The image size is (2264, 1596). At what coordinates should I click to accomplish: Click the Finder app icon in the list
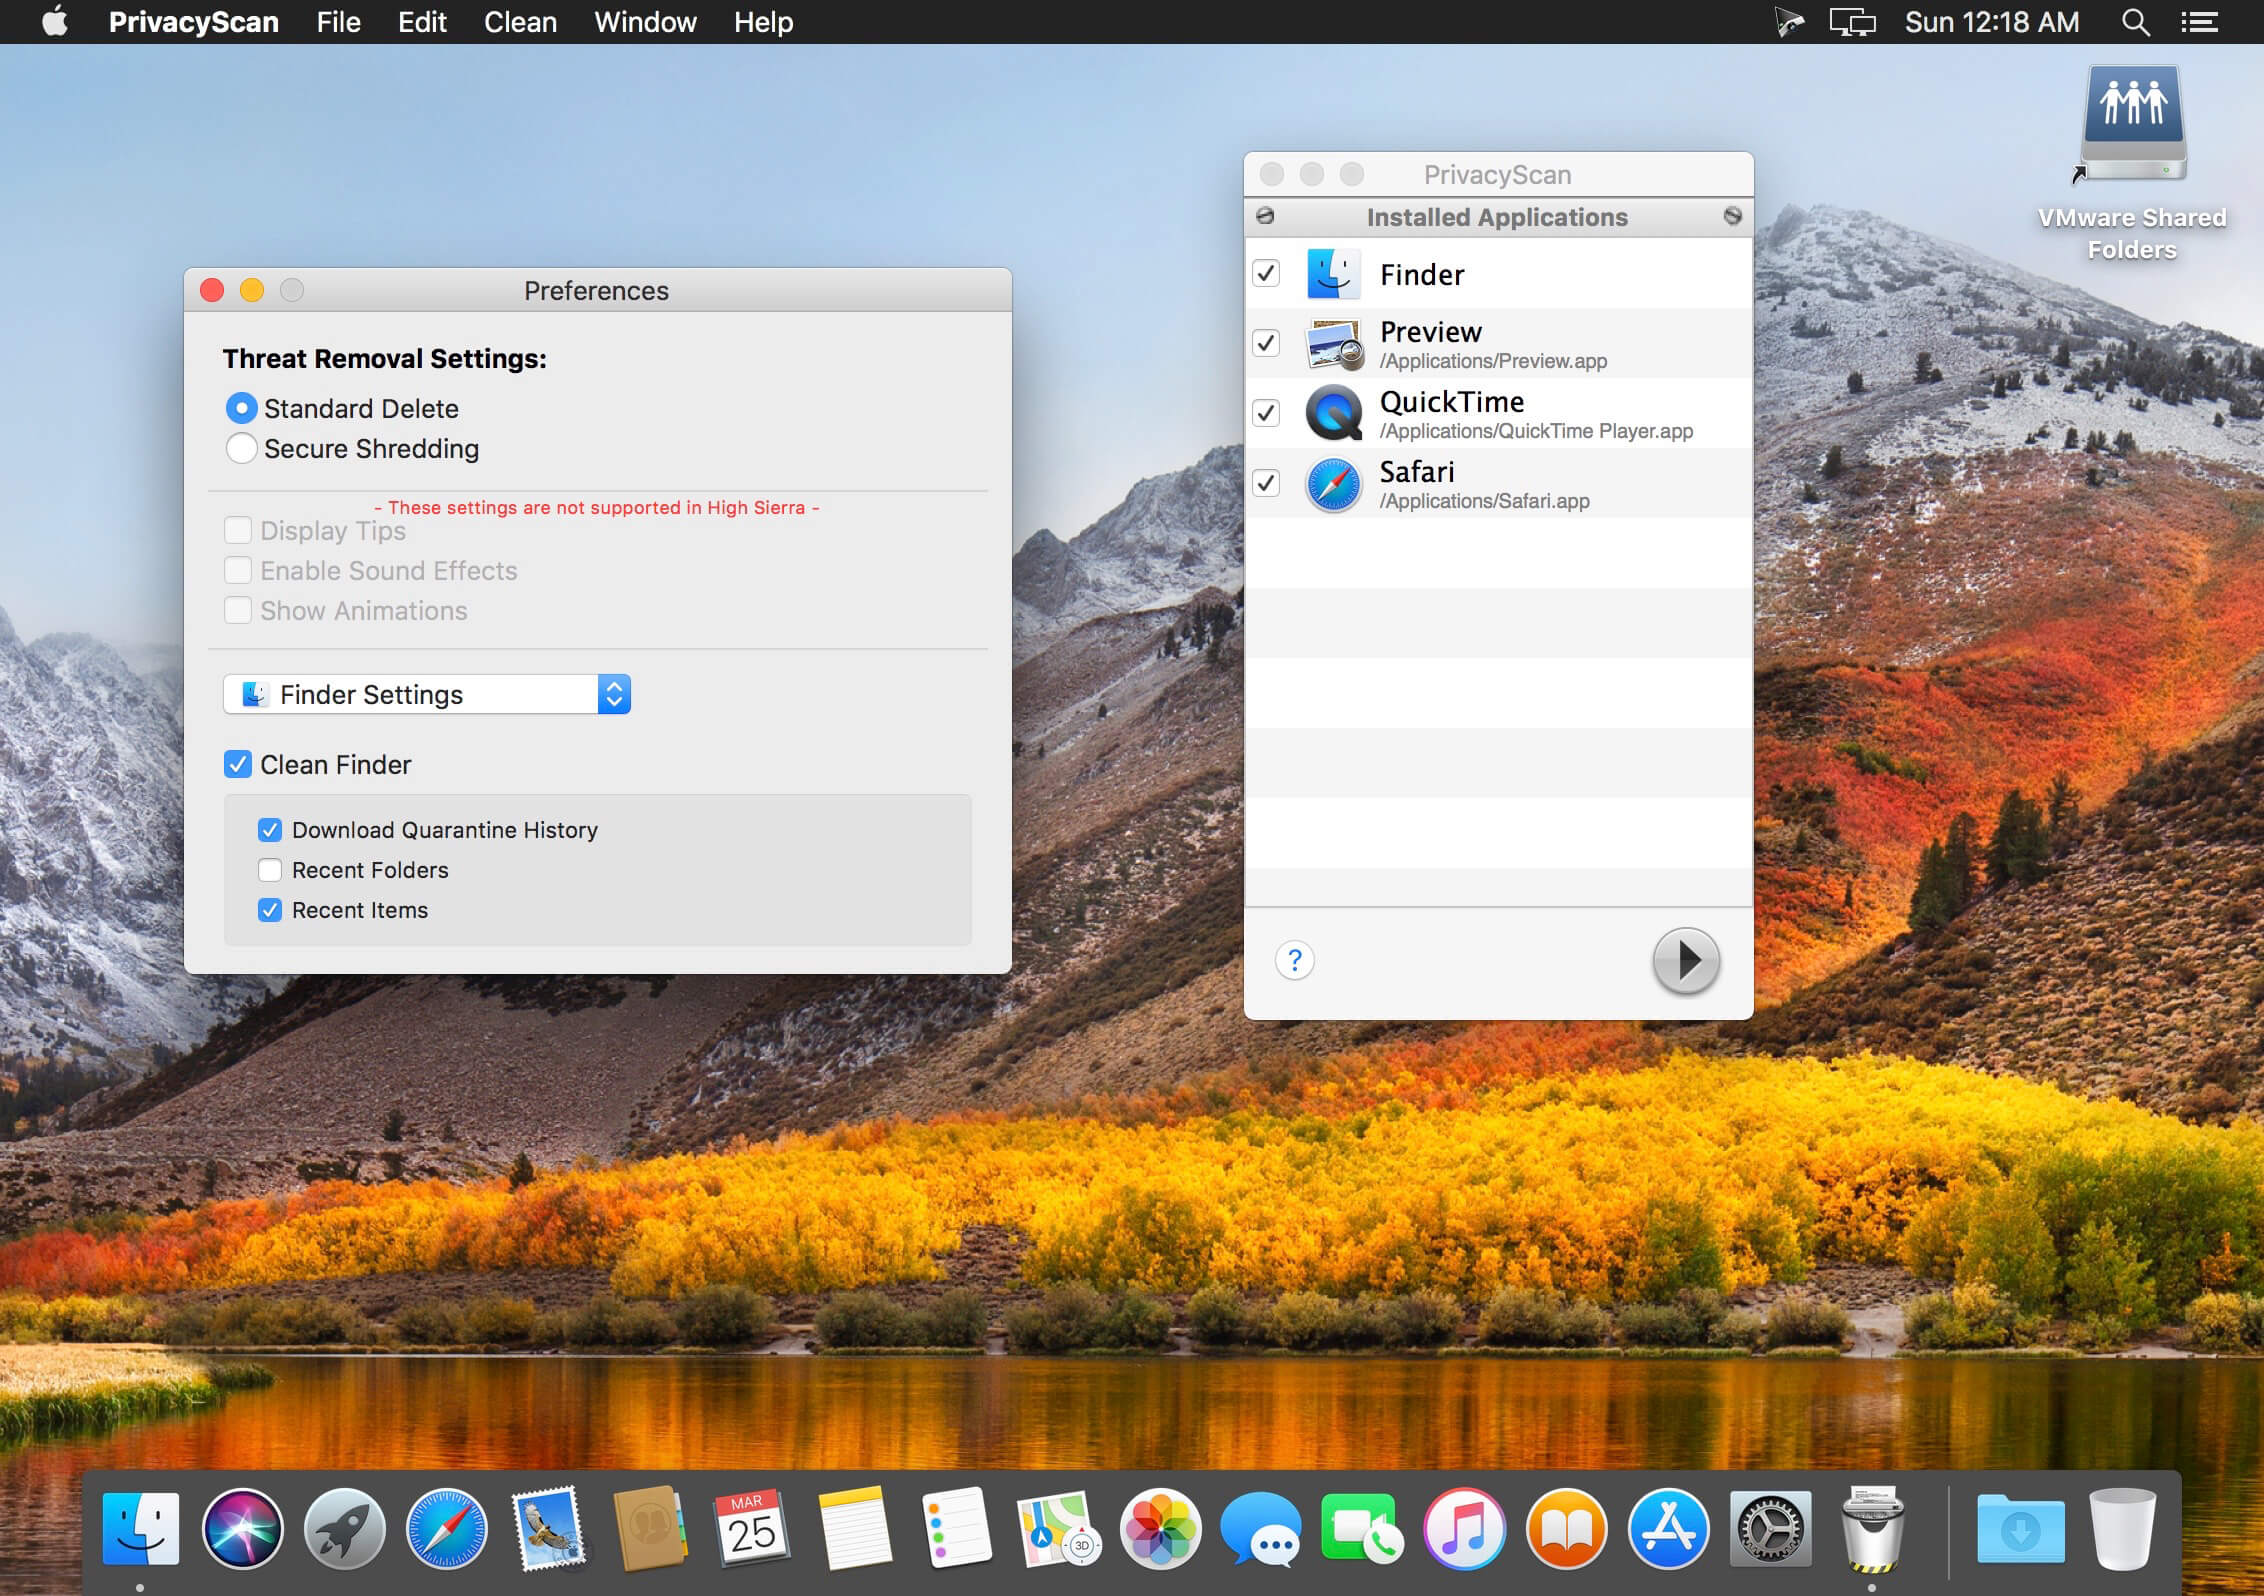pyautogui.click(x=1333, y=273)
